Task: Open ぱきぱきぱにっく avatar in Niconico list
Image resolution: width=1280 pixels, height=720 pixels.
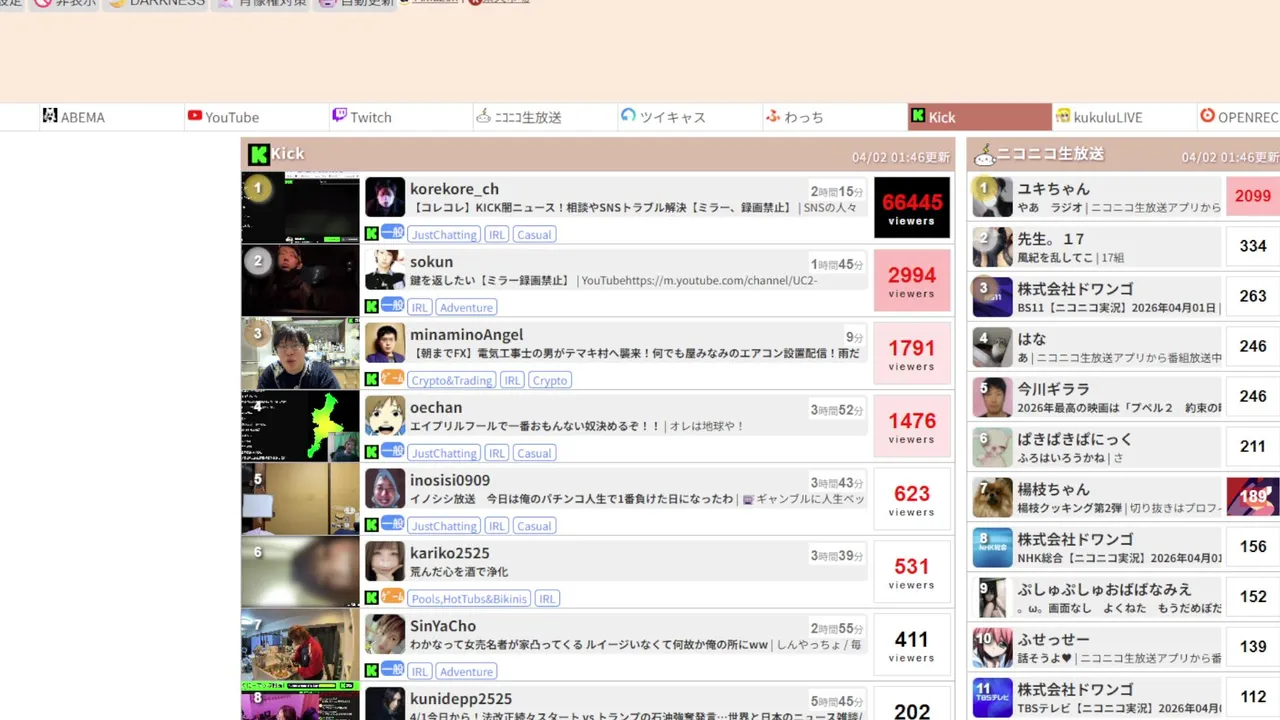Action: tap(993, 447)
